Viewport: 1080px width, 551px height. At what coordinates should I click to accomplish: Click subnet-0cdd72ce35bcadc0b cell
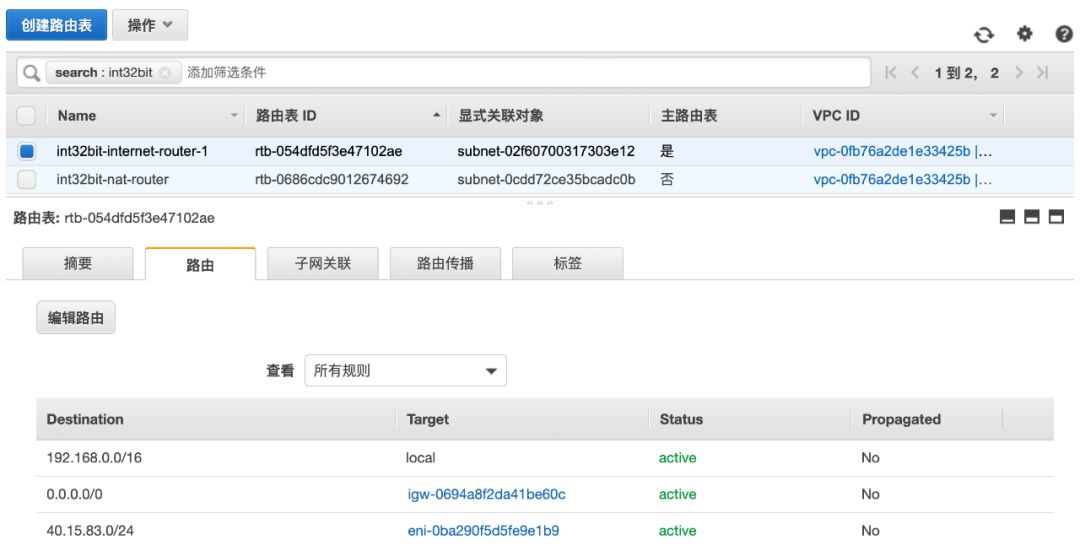point(546,180)
